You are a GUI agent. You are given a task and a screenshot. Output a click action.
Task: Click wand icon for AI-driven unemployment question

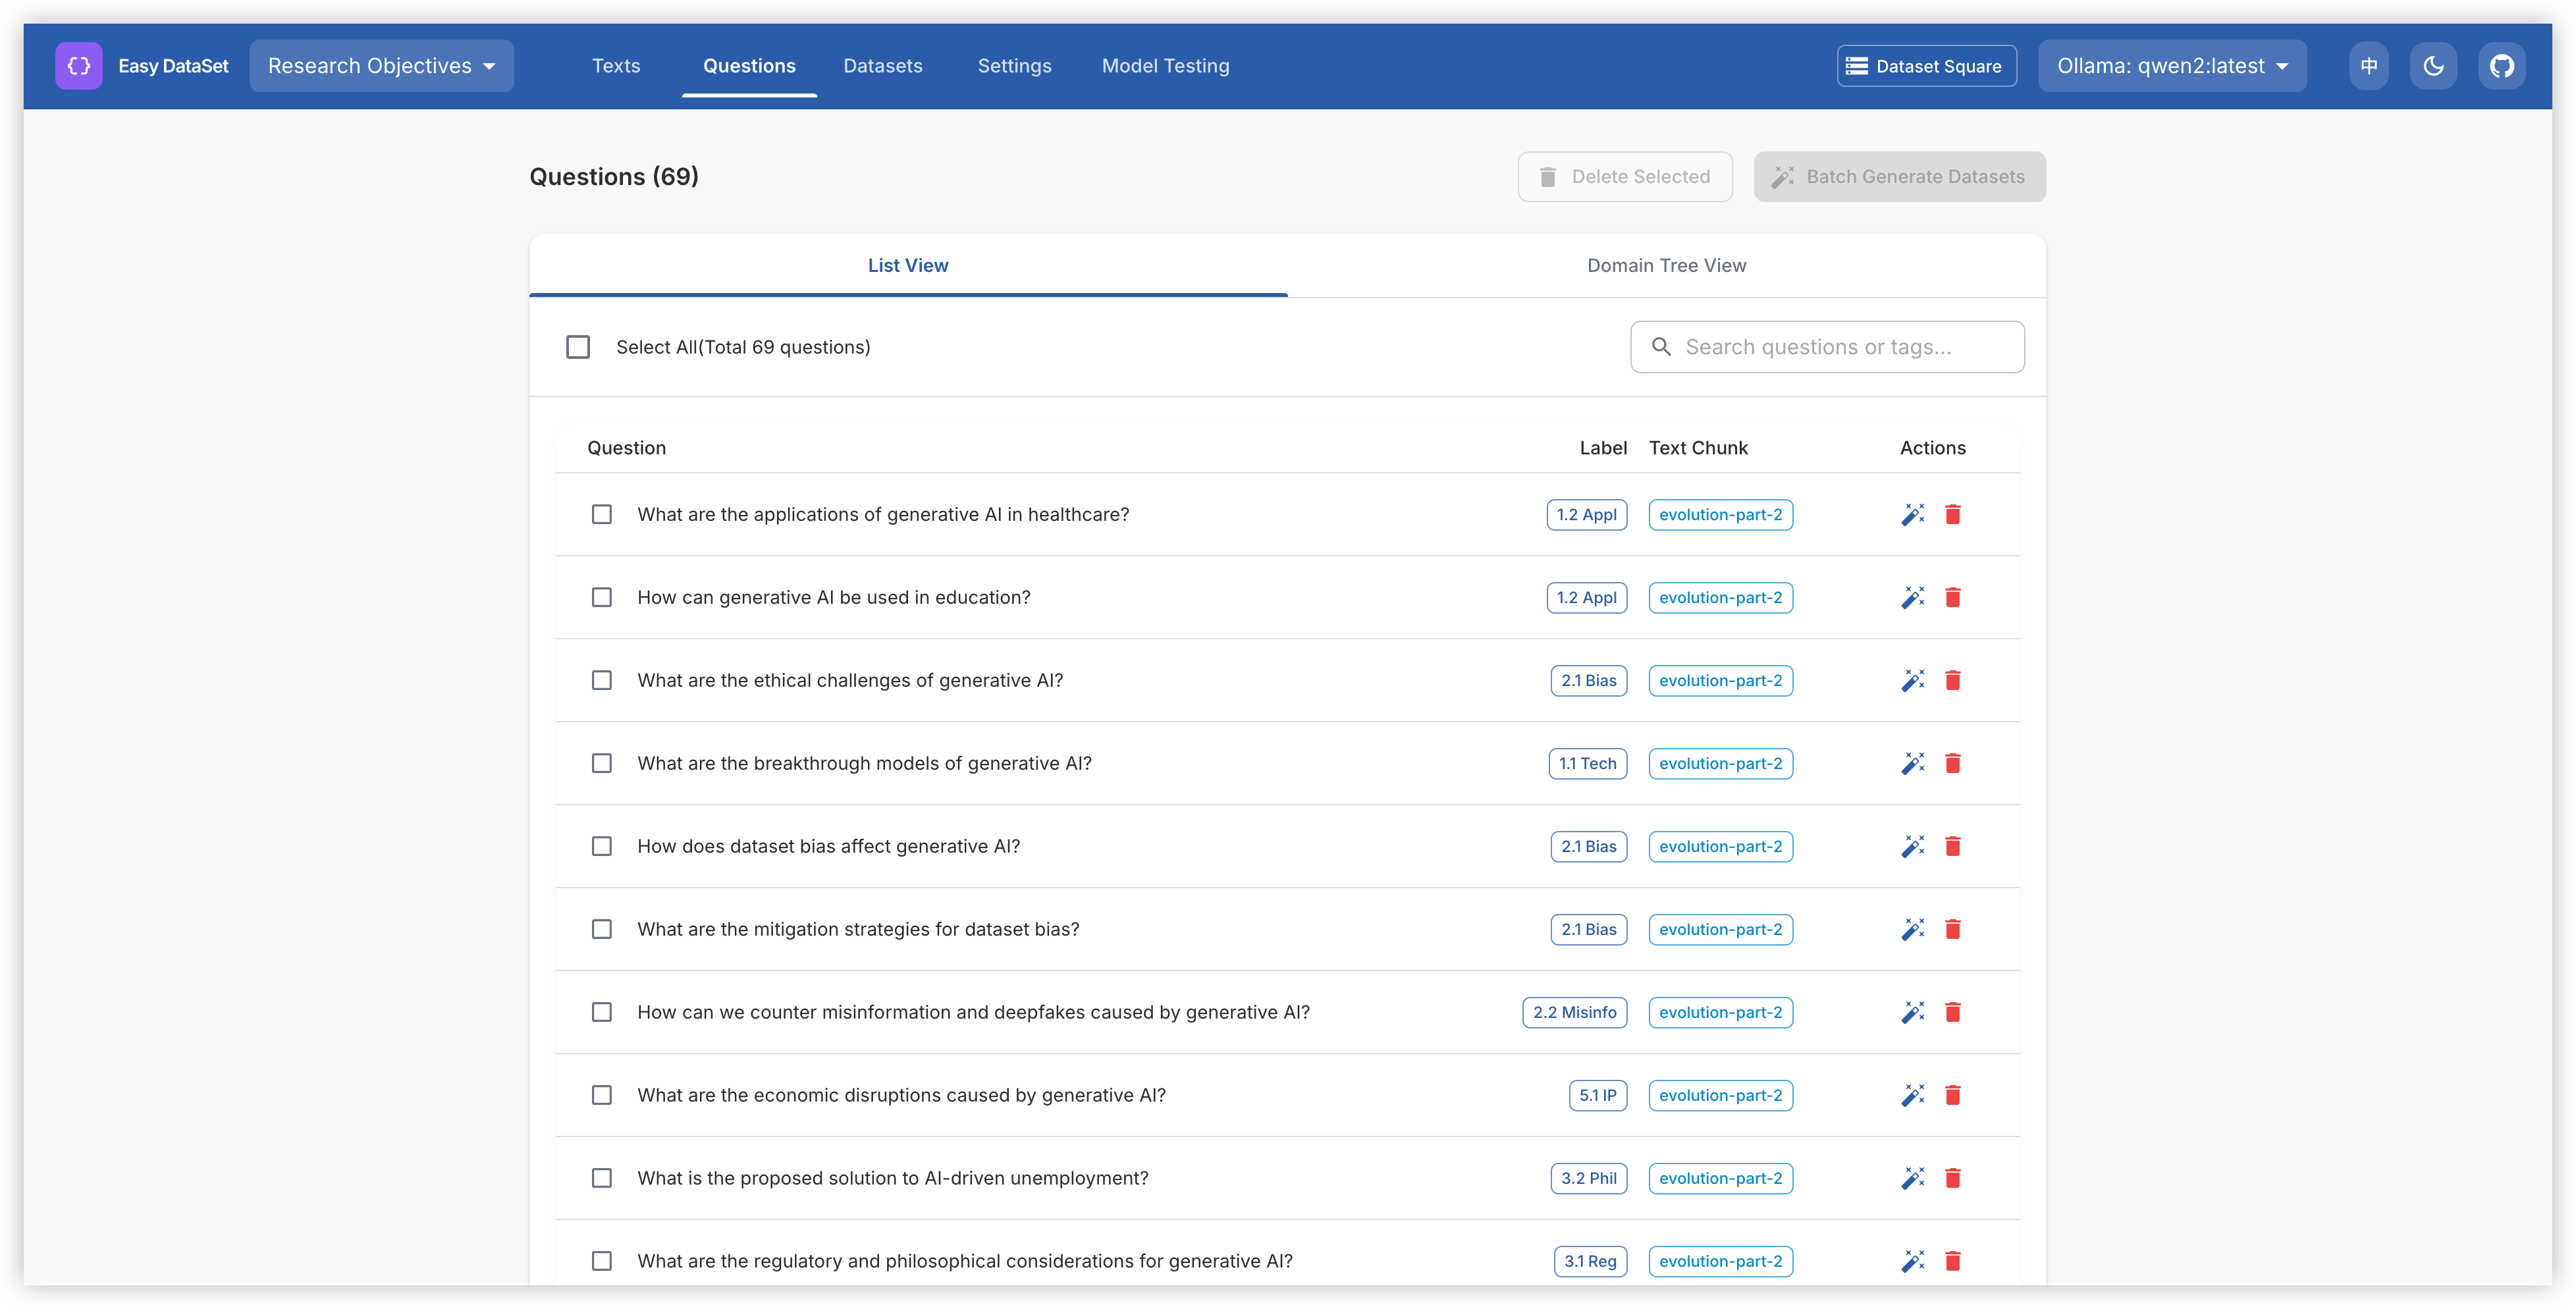click(1912, 1179)
